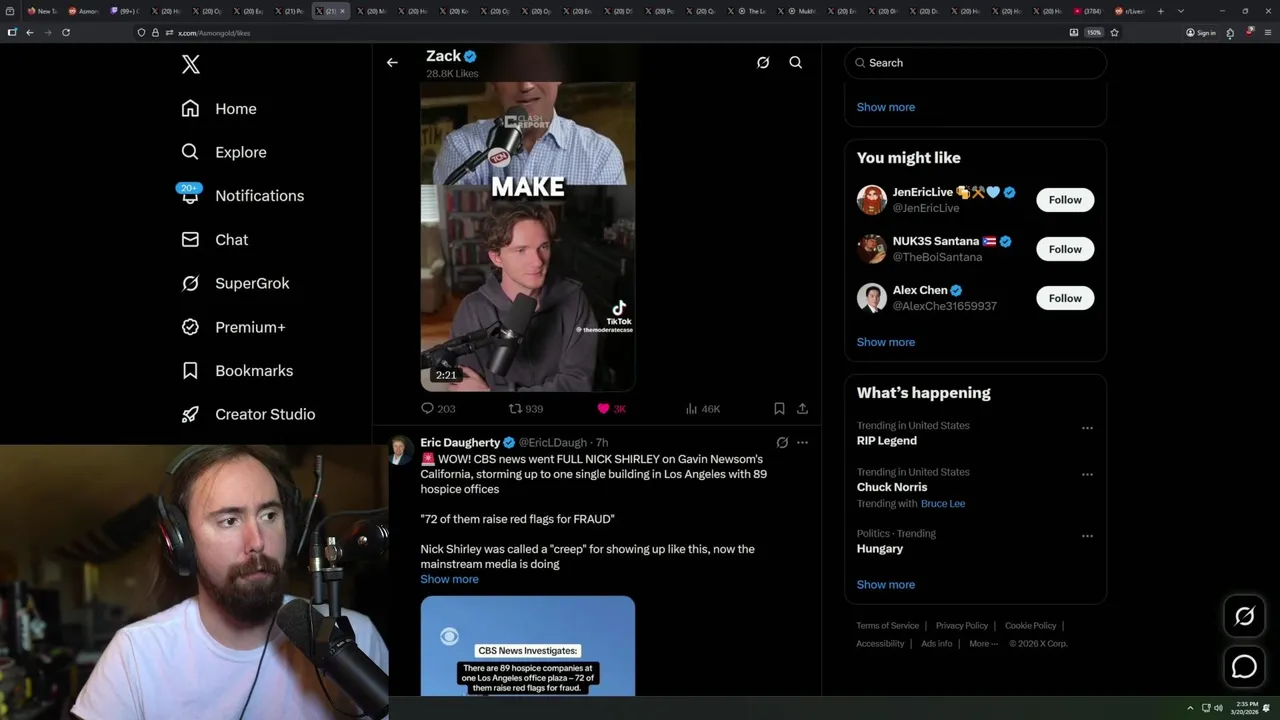Open the Accessibility footer link

coord(880,643)
